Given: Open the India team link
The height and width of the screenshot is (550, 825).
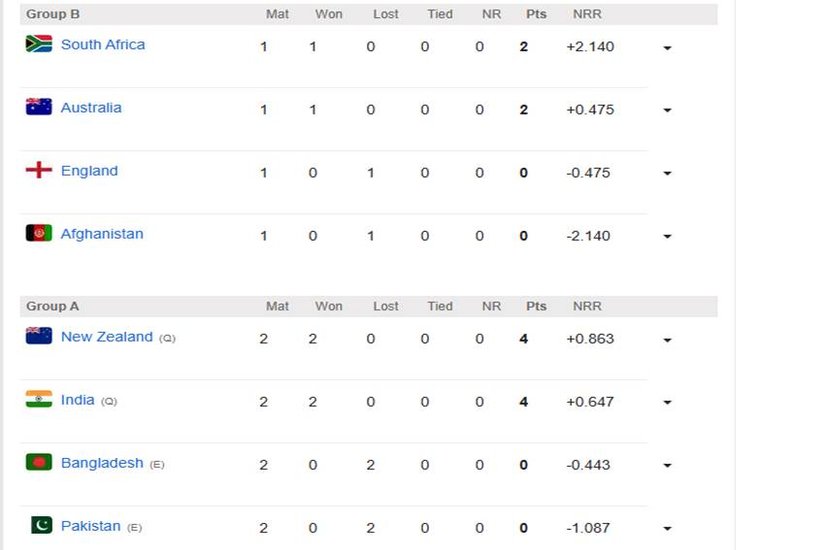Looking at the screenshot, I should (x=78, y=400).
